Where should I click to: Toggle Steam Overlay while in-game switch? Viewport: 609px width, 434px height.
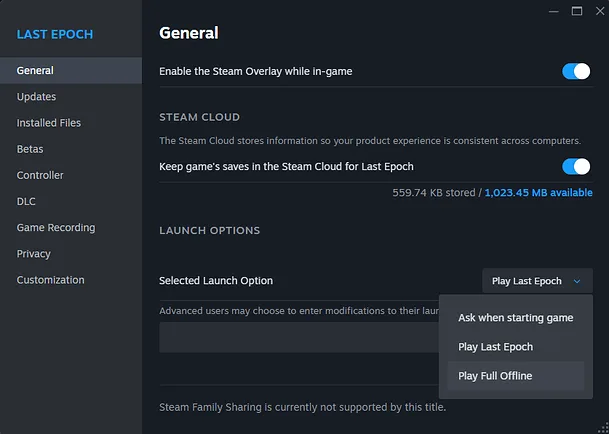click(x=576, y=71)
